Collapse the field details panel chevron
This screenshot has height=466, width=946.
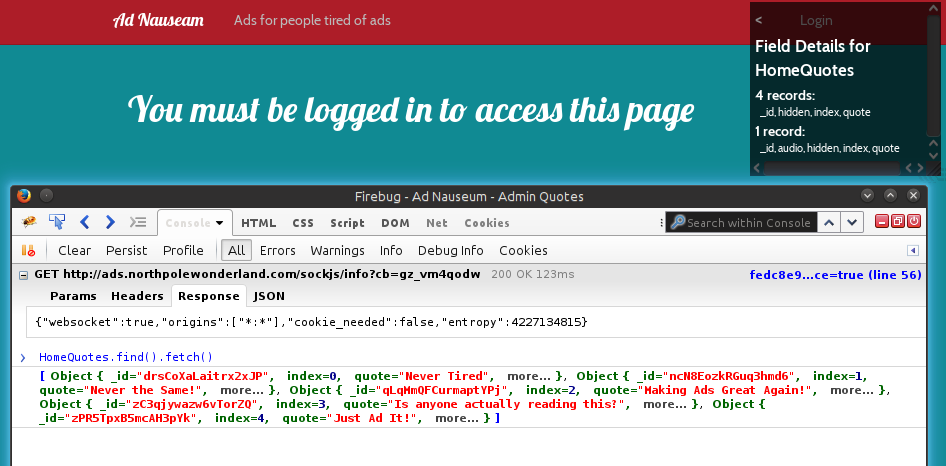point(759,20)
